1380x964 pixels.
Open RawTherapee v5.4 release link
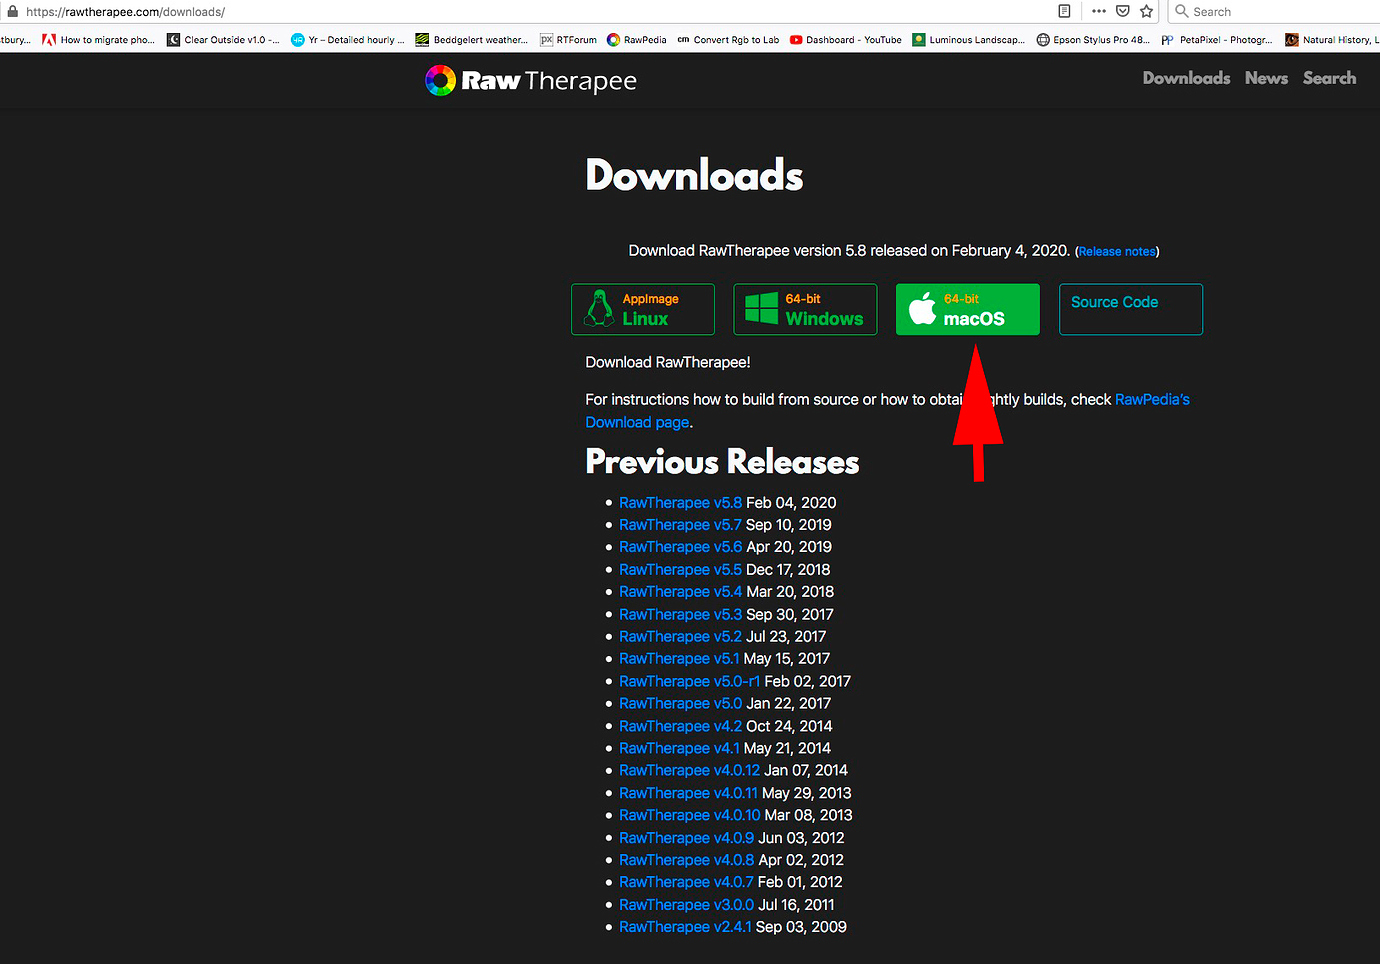680,592
